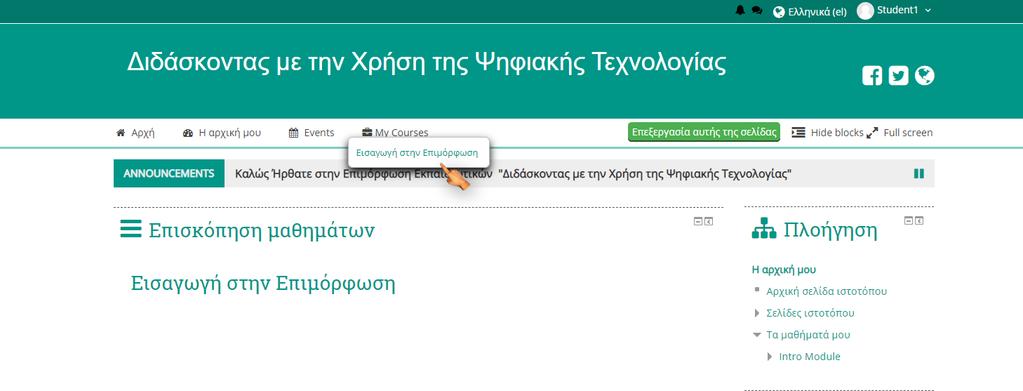The width and height of the screenshot is (1023, 391).
Task: Open the notifications bell icon
Action: tap(740, 10)
